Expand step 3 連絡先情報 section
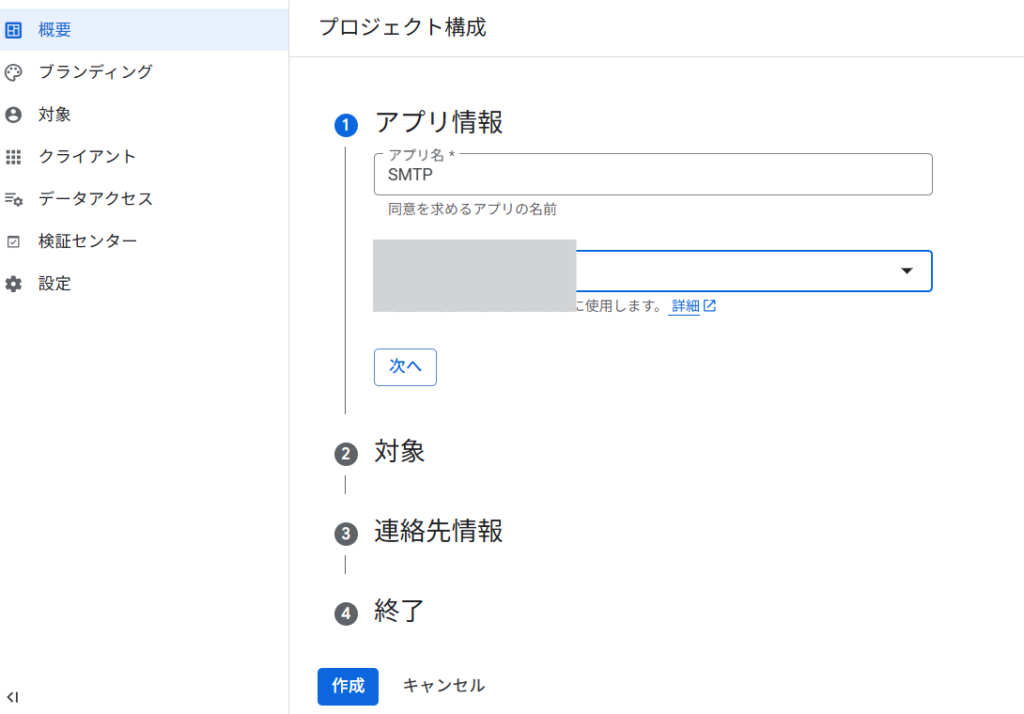This screenshot has height=714, width=1024. (x=438, y=532)
